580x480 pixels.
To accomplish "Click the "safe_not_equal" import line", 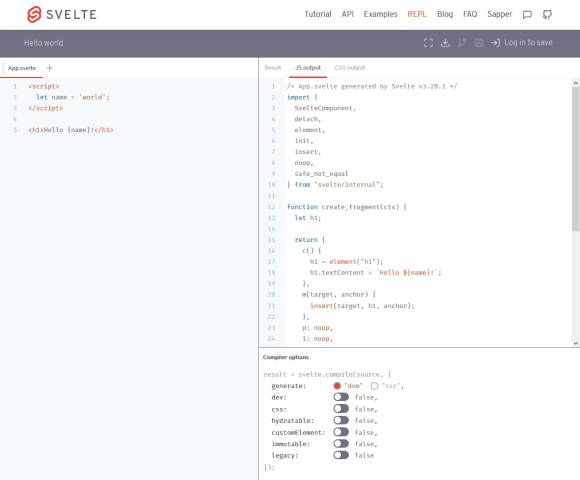I will coord(321,174).
